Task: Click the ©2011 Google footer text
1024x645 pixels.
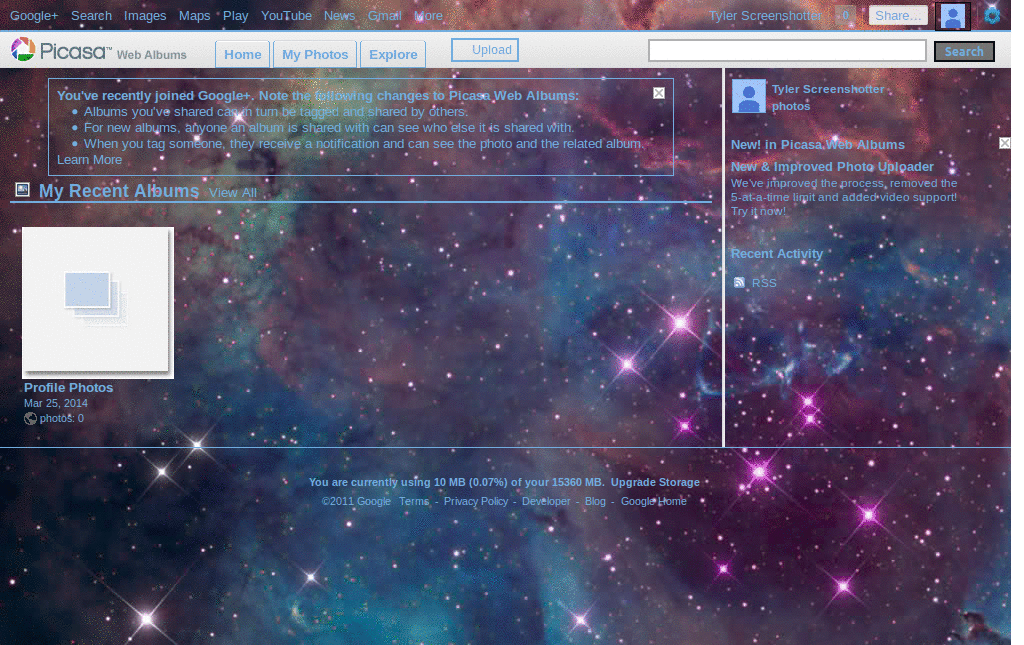Action: [x=356, y=501]
